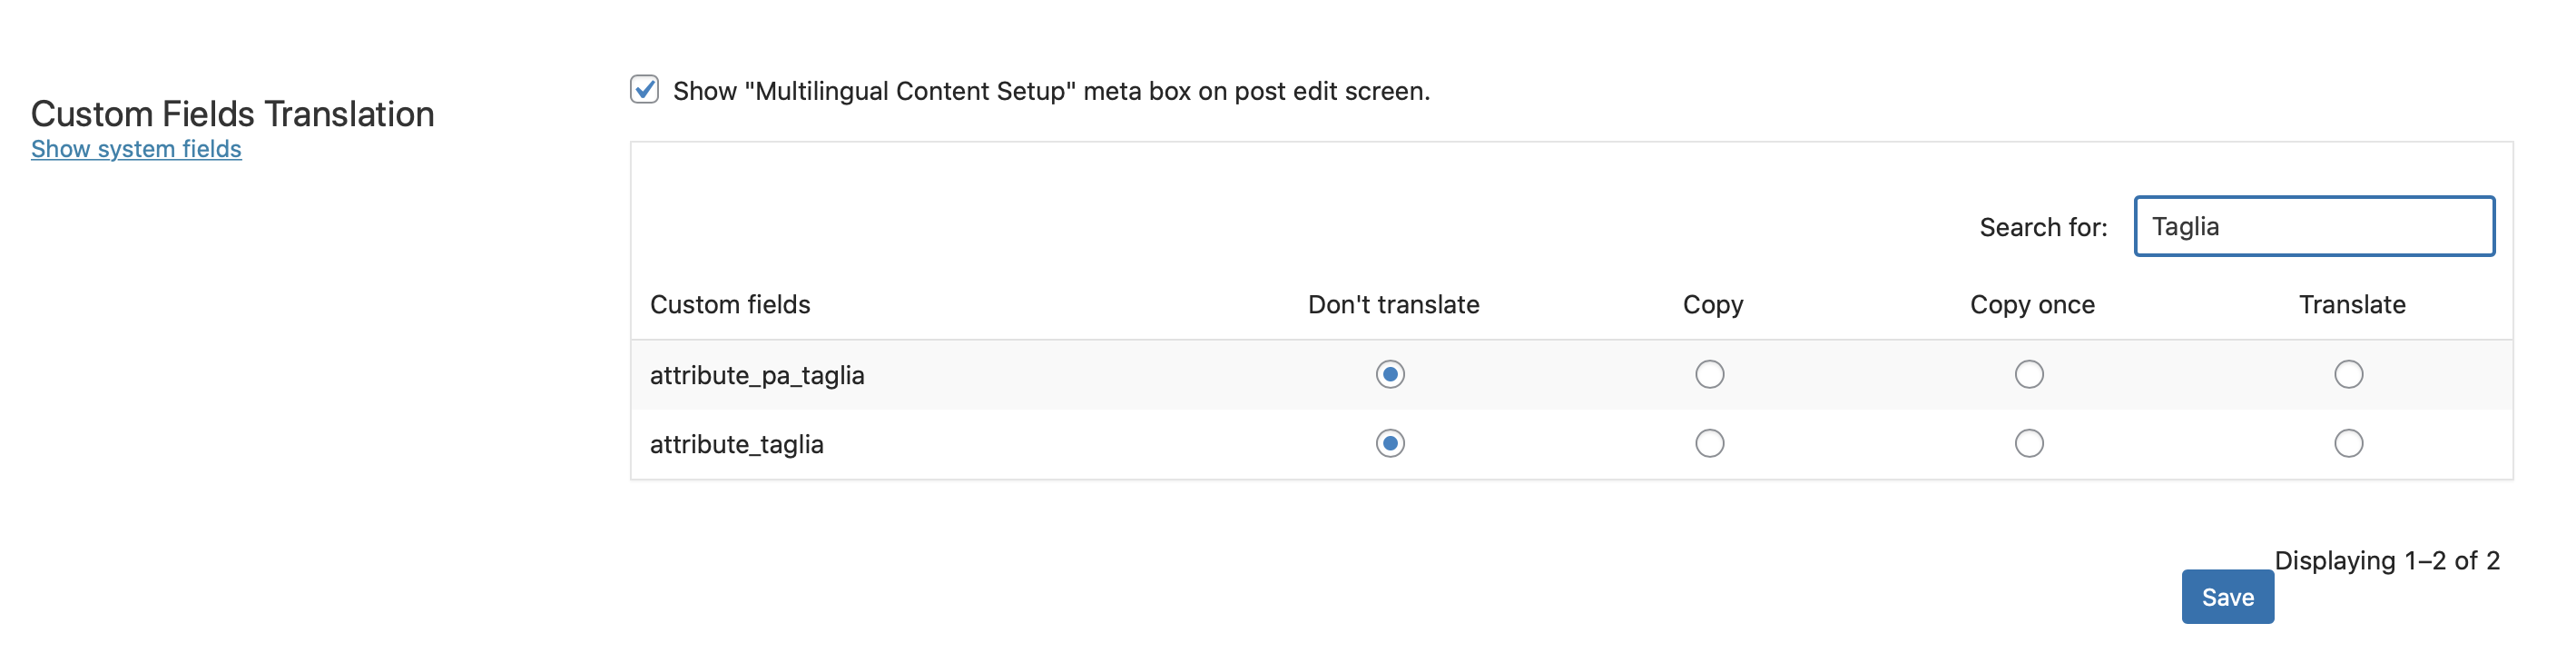Select Copy for attribute_taglia
This screenshot has height=663, width=2576.
[1709, 443]
